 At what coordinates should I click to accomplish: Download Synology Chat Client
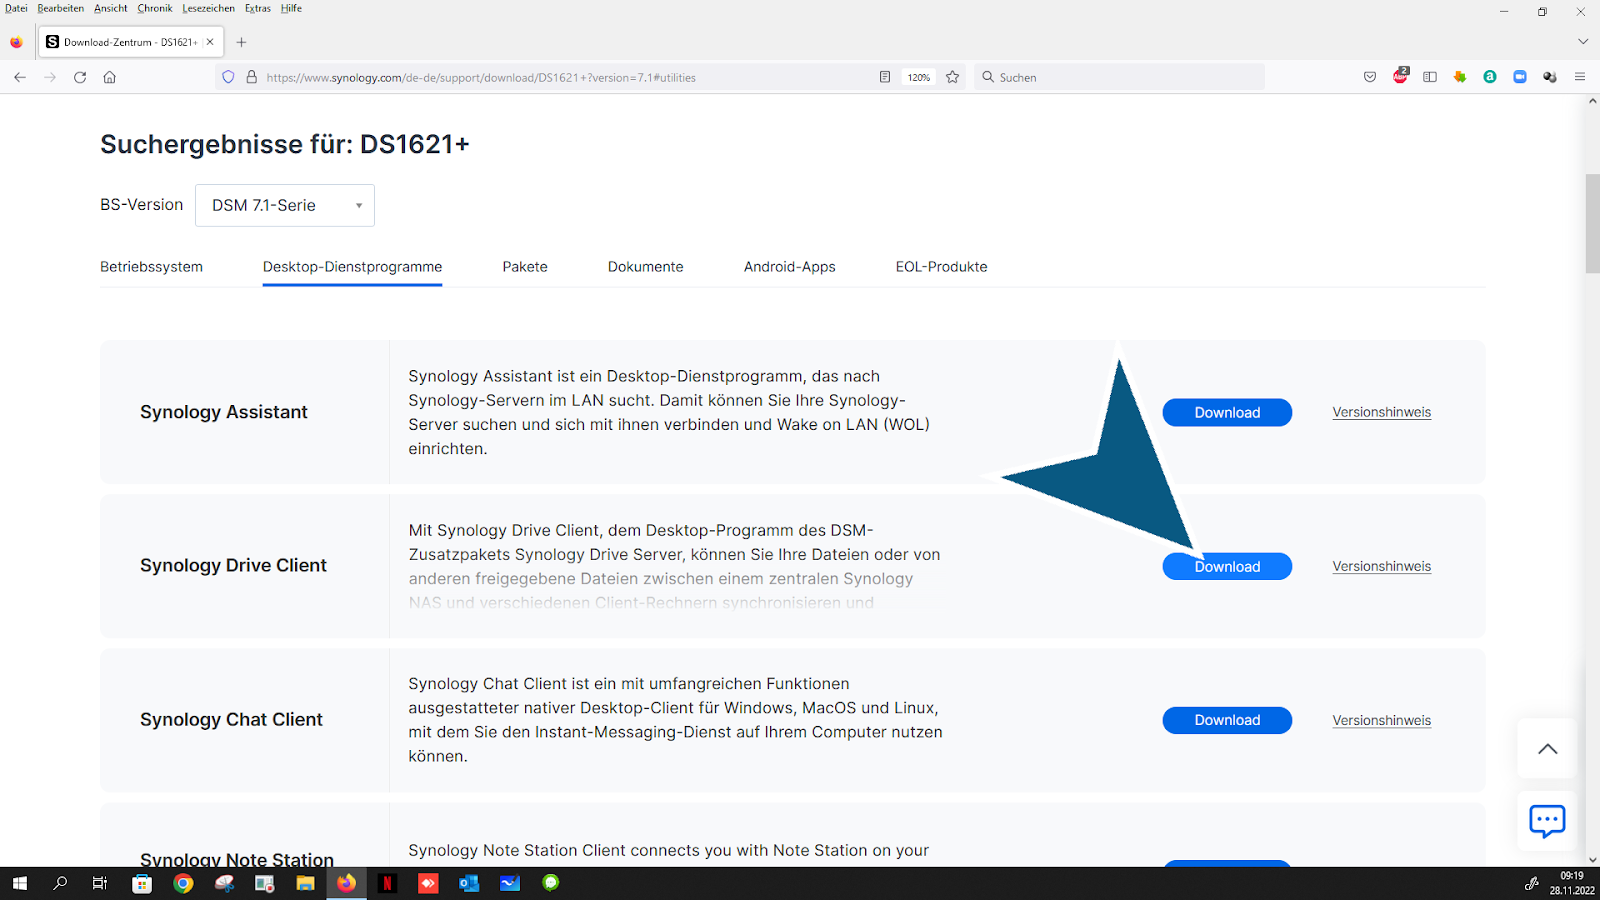1227,720
